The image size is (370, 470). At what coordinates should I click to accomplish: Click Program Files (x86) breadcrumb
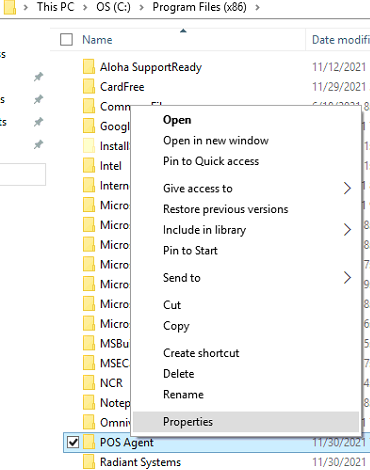[x=199, y=7]
